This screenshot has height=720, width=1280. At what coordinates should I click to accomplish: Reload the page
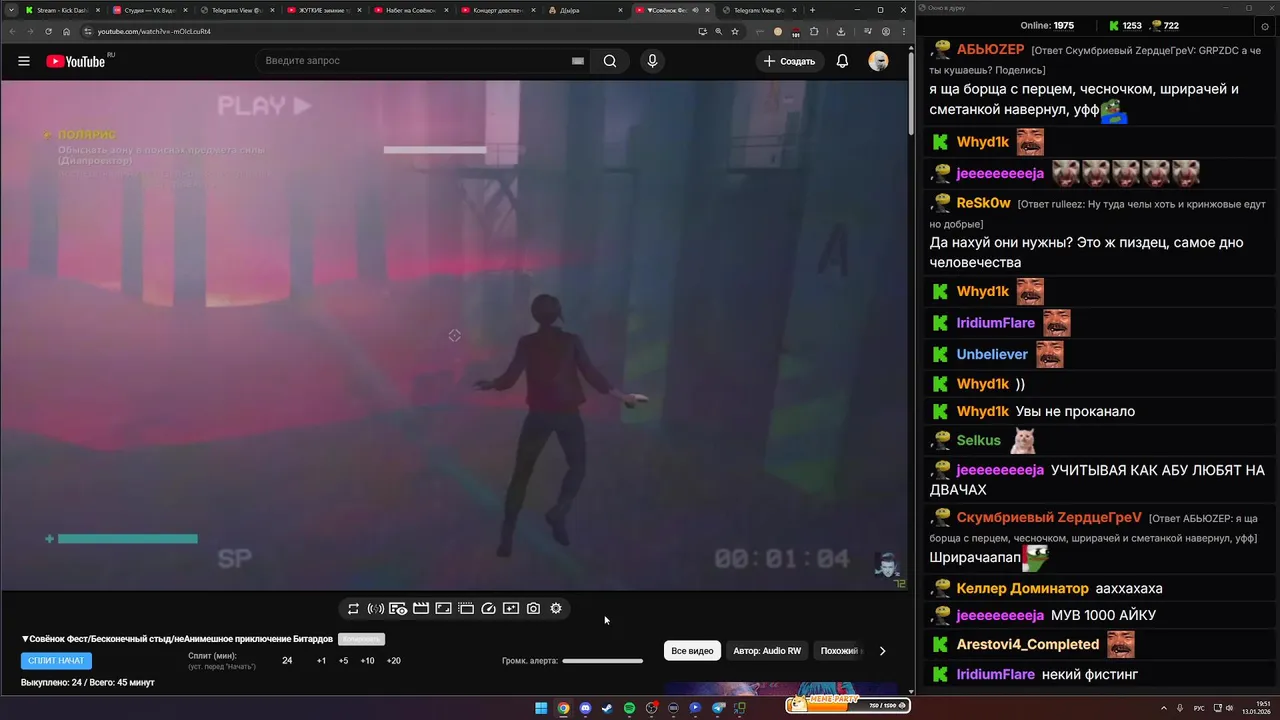[x=48, y=31]
